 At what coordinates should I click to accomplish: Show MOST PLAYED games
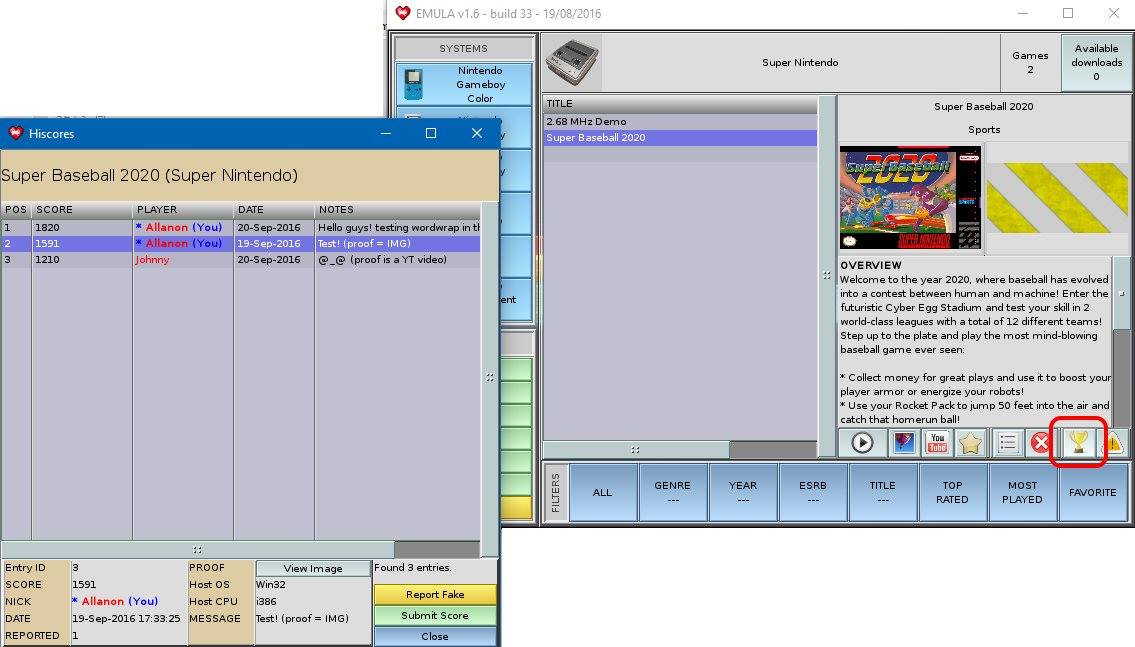tap(1022, 492)
